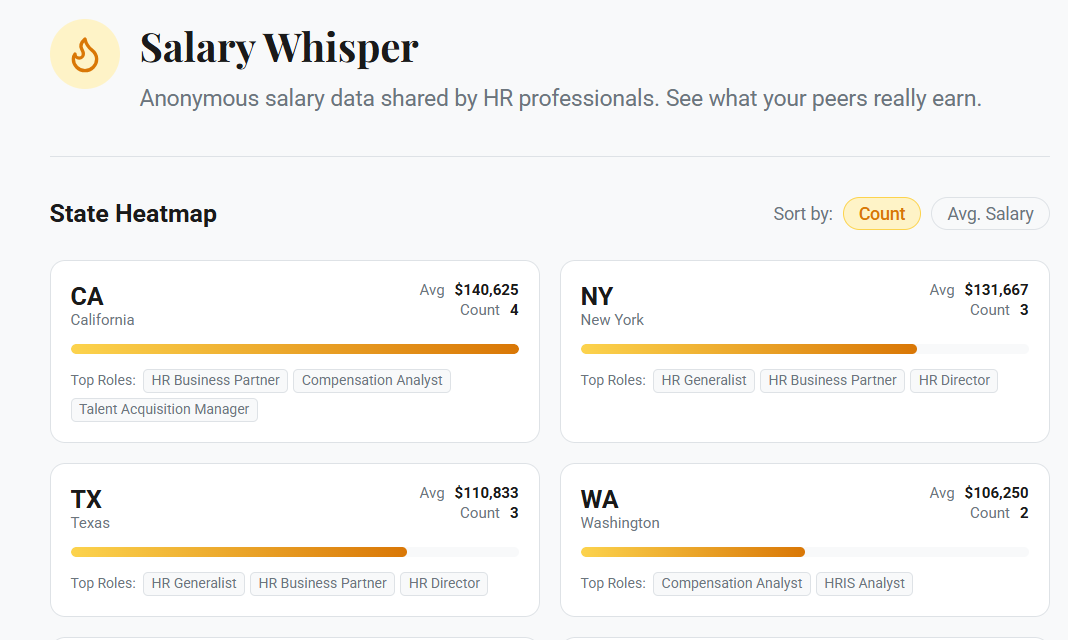Screen dimensions: 1068x640
Task: Click HRIS Analyst tag in Washington
Action: 864,583
